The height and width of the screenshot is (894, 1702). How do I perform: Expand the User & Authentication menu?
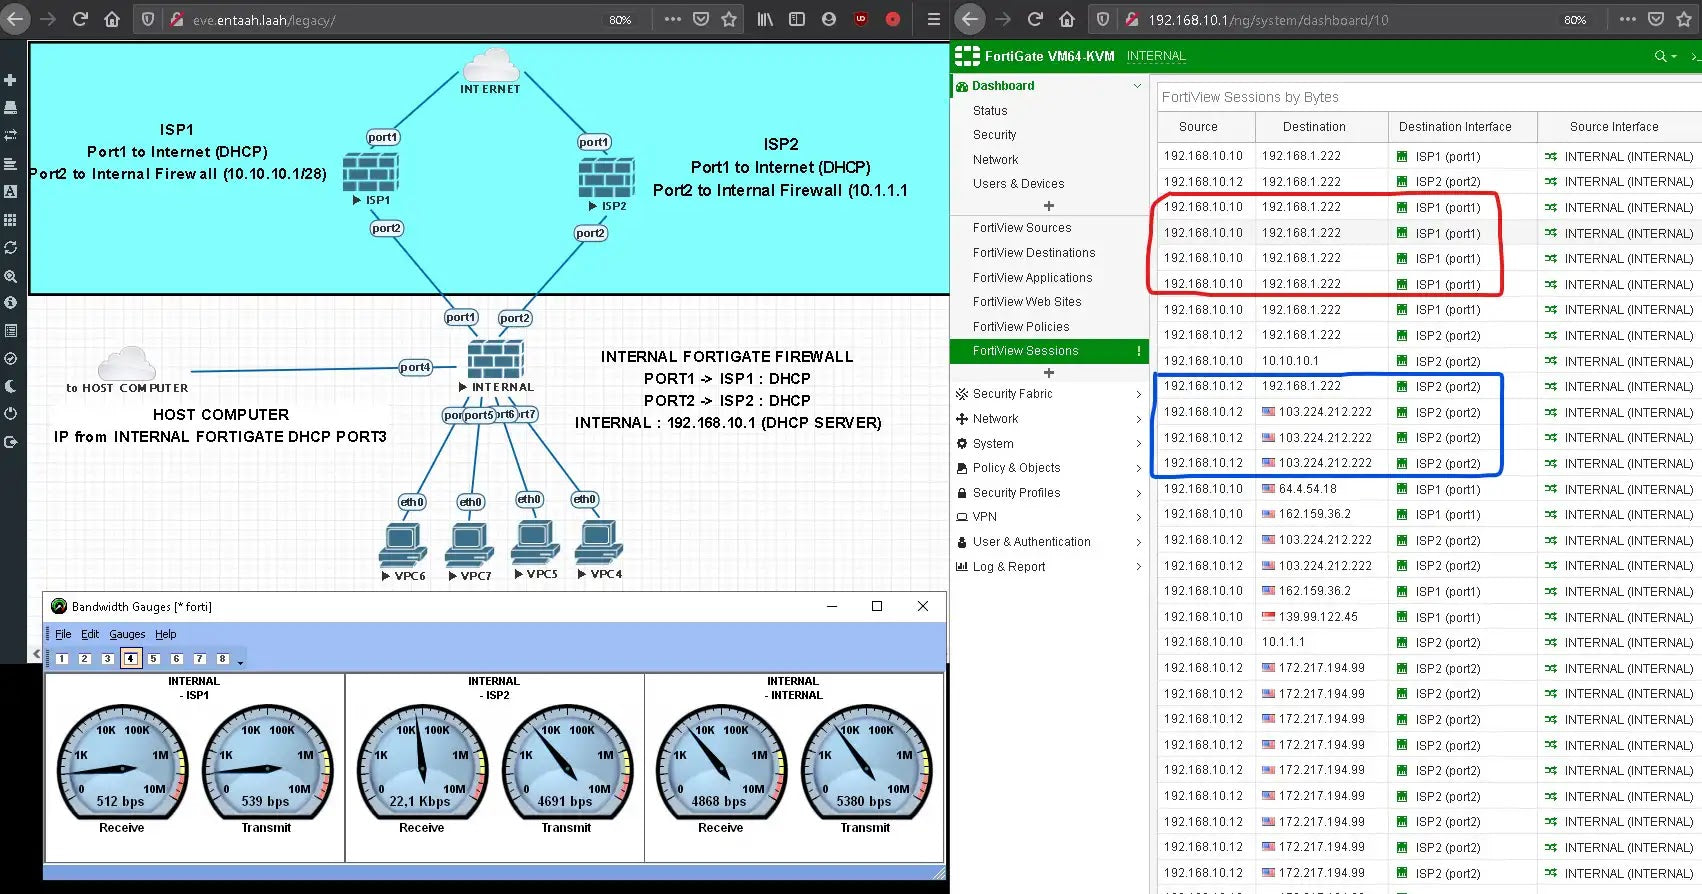coord(1049,542)
